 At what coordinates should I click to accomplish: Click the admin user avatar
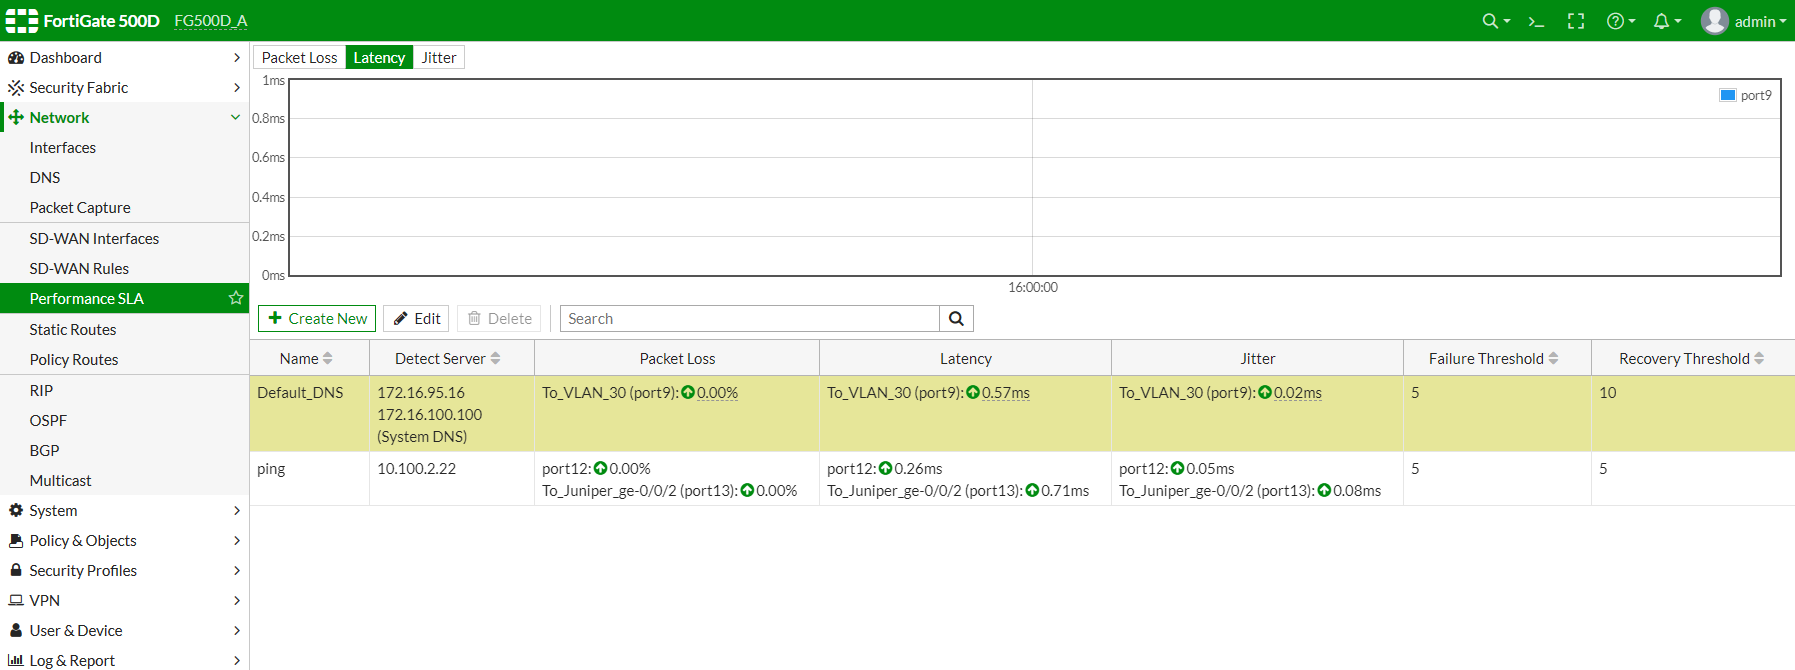click(x=1715, y=21)
